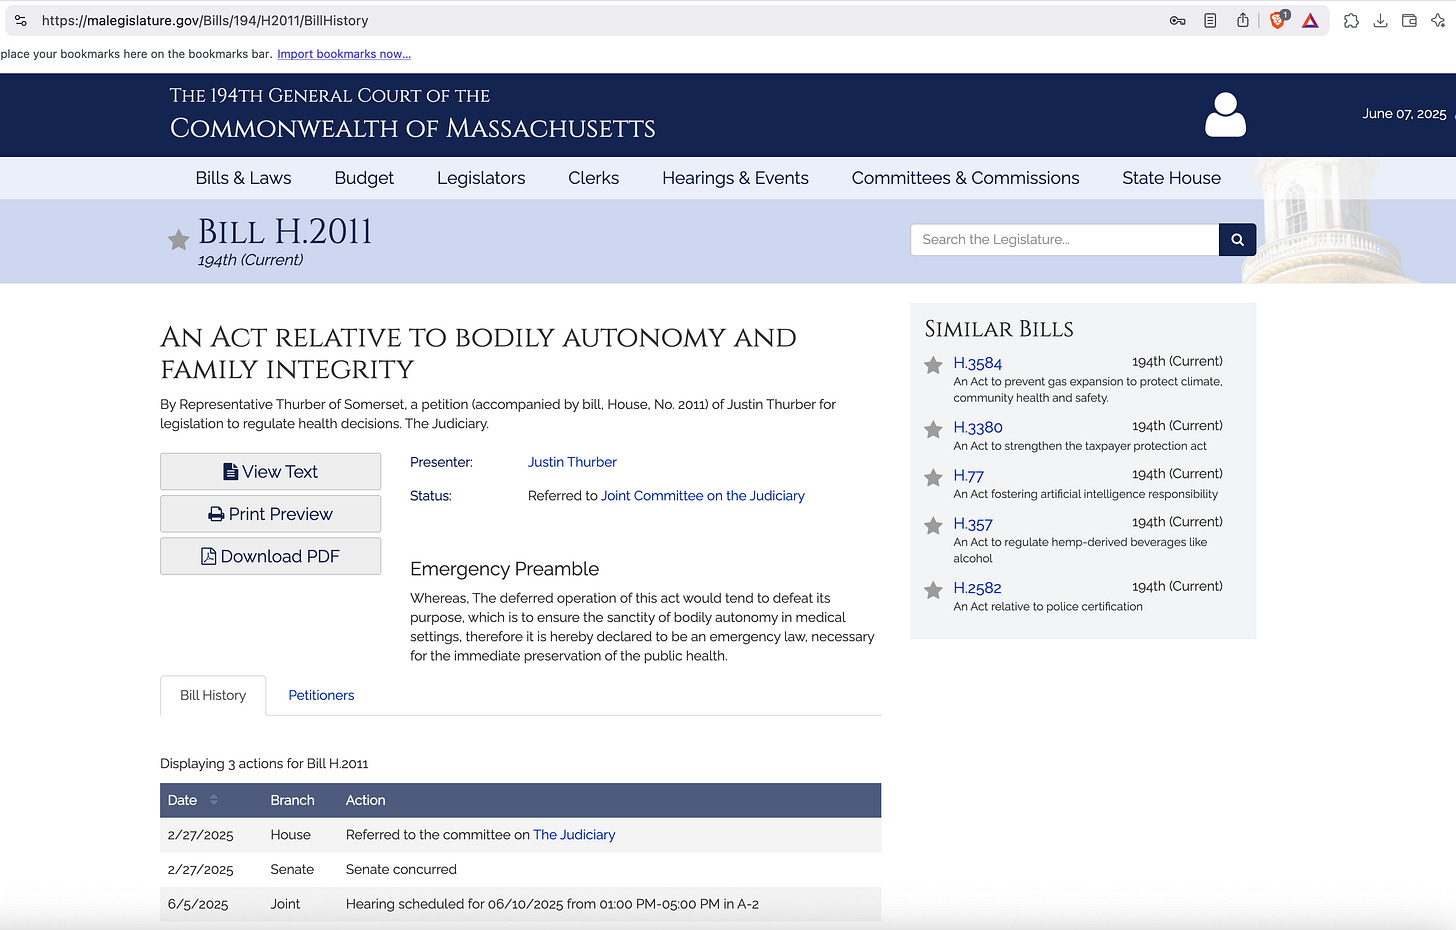Select the Senate concurred action text

tap(401, 870)
